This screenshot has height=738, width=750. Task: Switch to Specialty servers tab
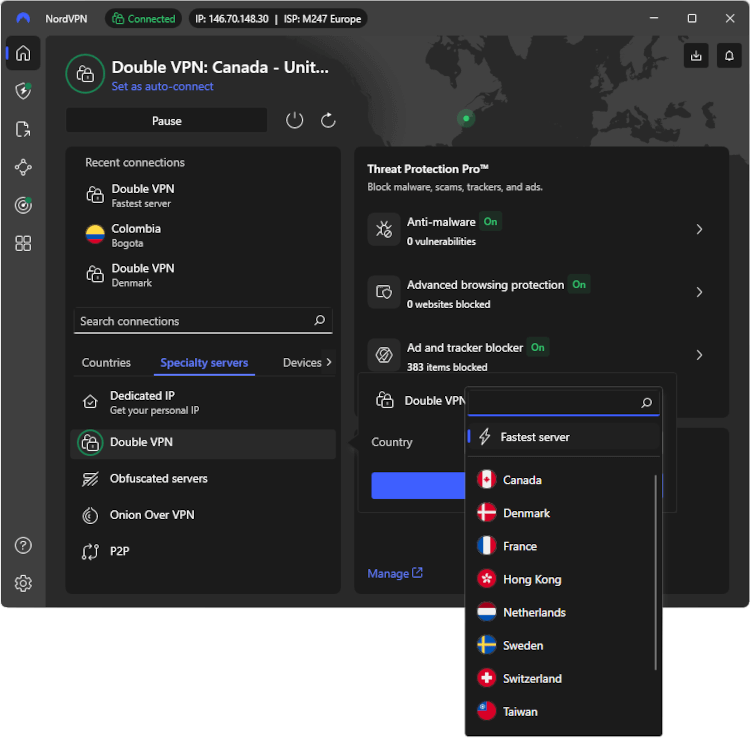pos(204,363)
